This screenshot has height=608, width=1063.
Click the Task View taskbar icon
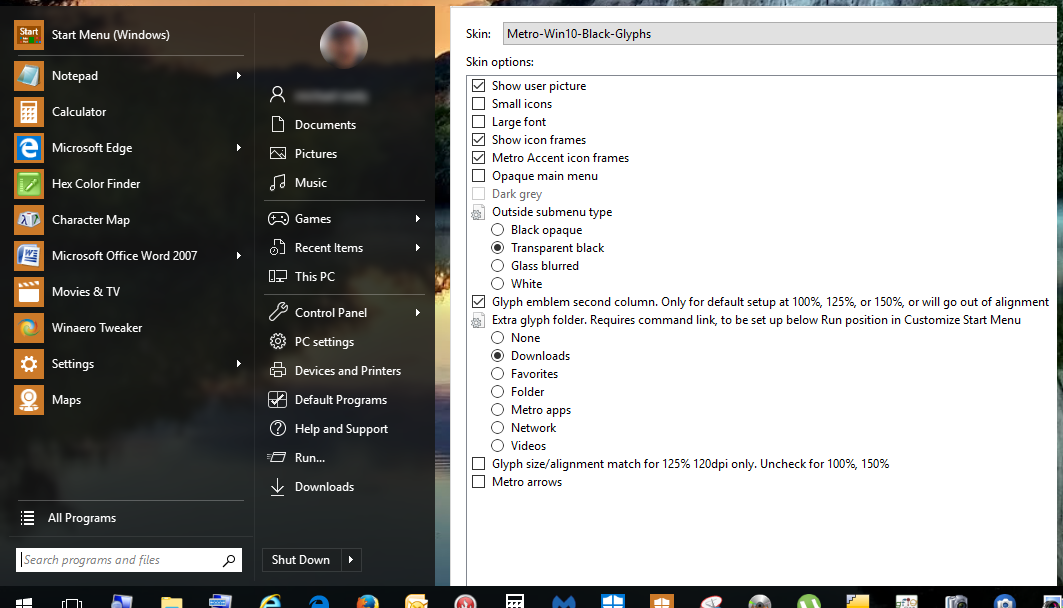click(72, 603)
